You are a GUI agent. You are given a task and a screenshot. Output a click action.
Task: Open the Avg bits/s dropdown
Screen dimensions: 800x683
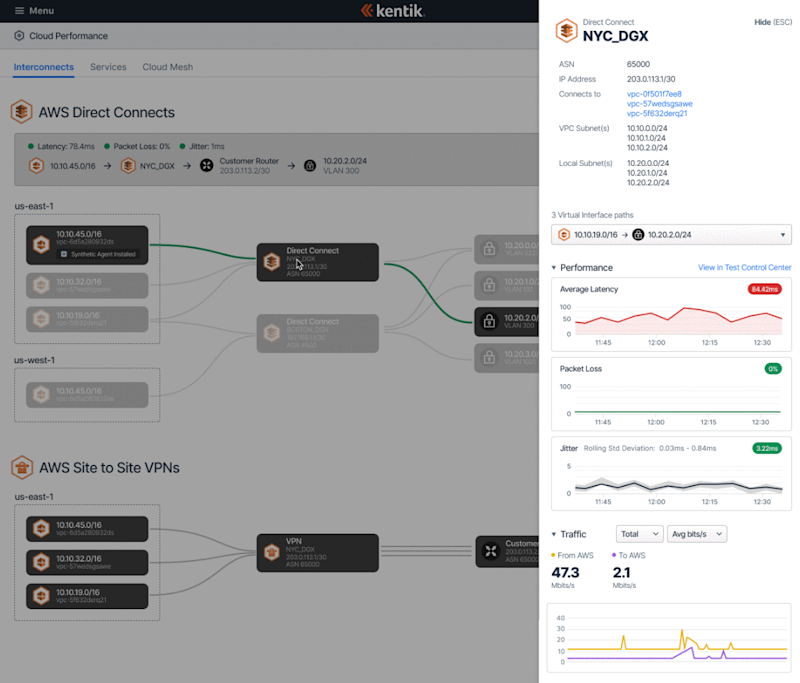coord(697,534)
